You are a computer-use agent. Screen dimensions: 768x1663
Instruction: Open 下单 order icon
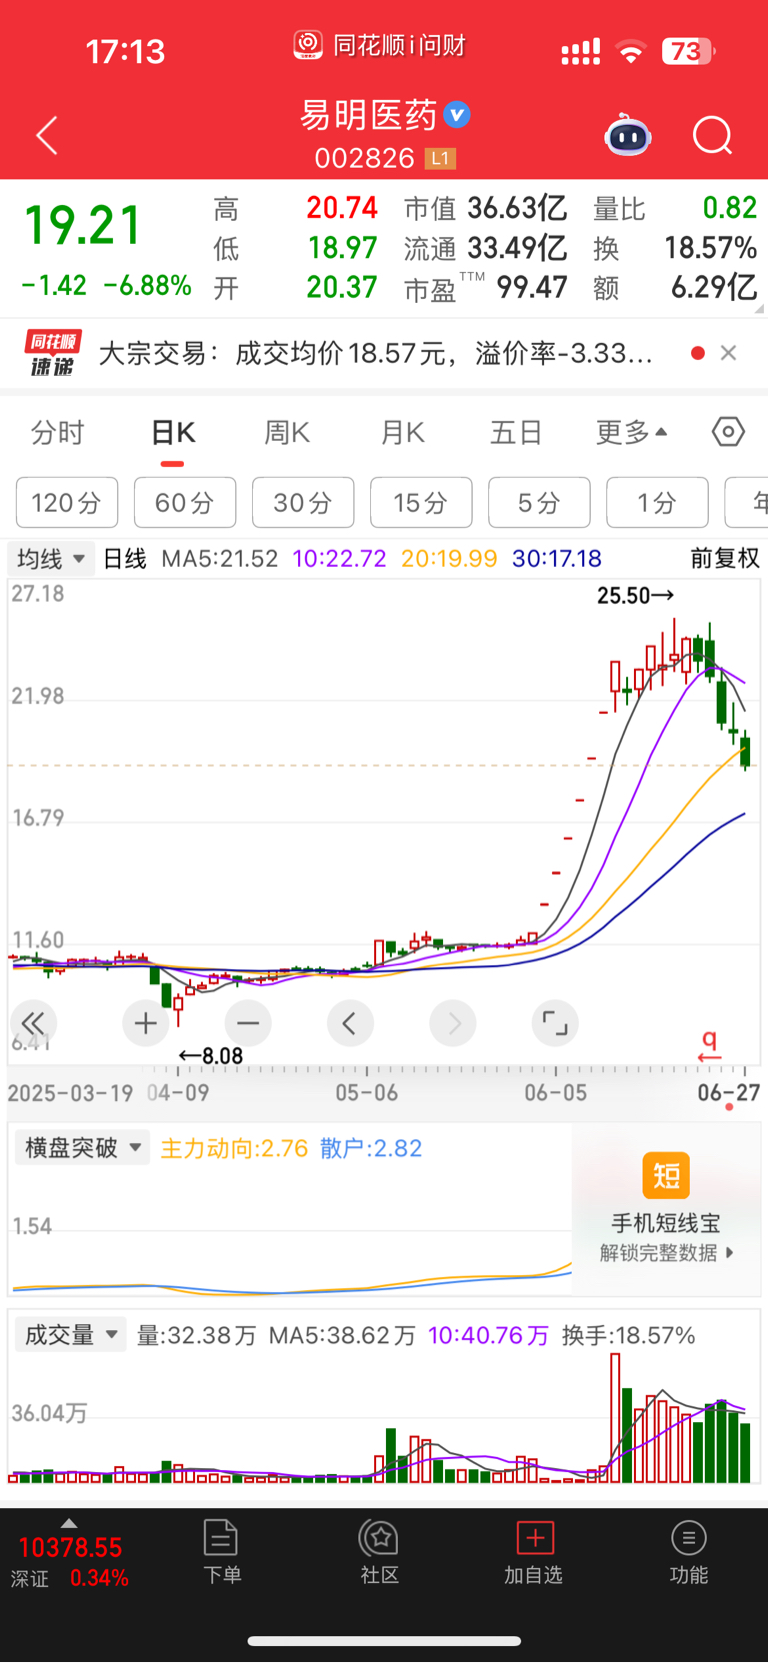[x=221, y=1551]
